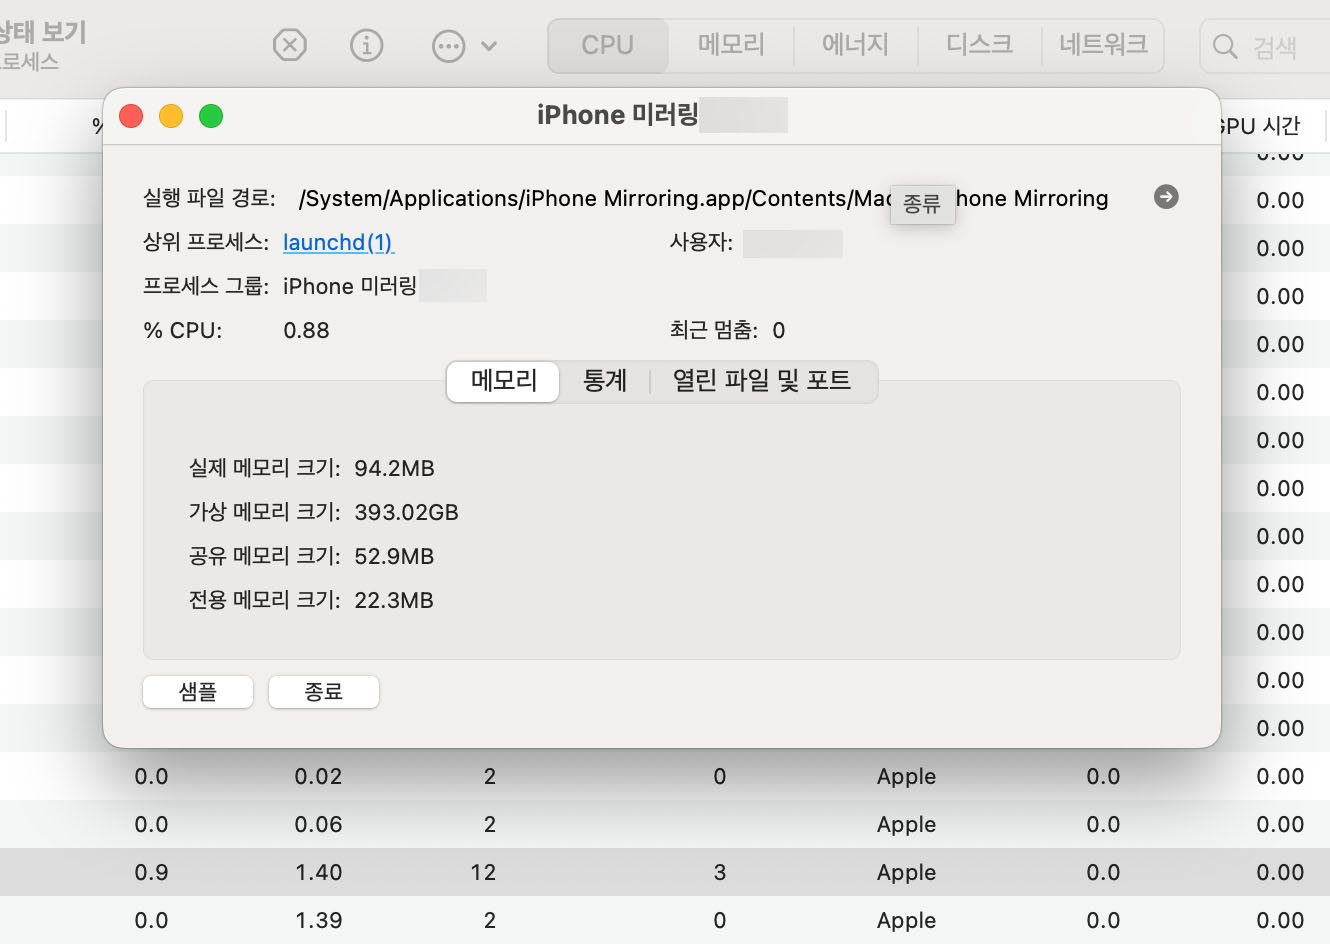Click the more options ellipsis icon
The width and height of the screenshot is (1330, 948).
point(448,45)
